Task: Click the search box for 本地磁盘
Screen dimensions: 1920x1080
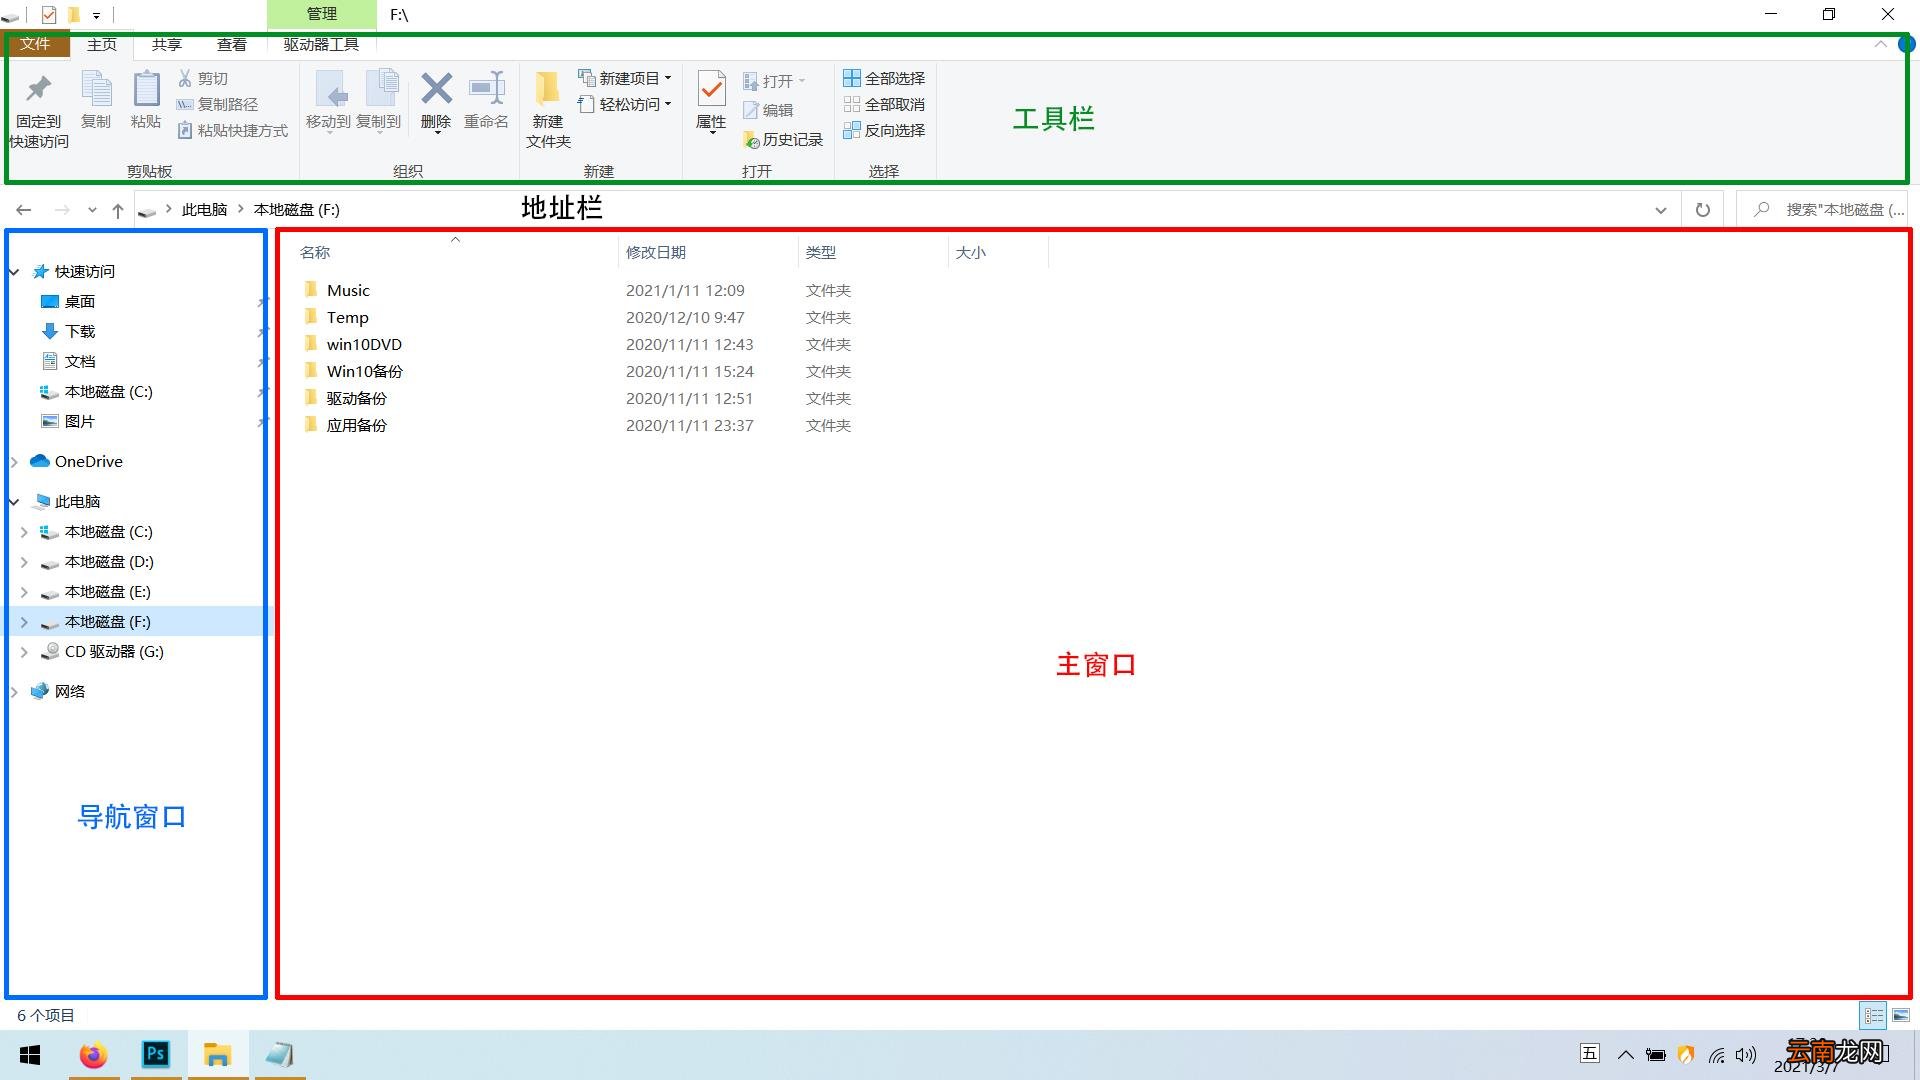Action: coord(1822,210)
